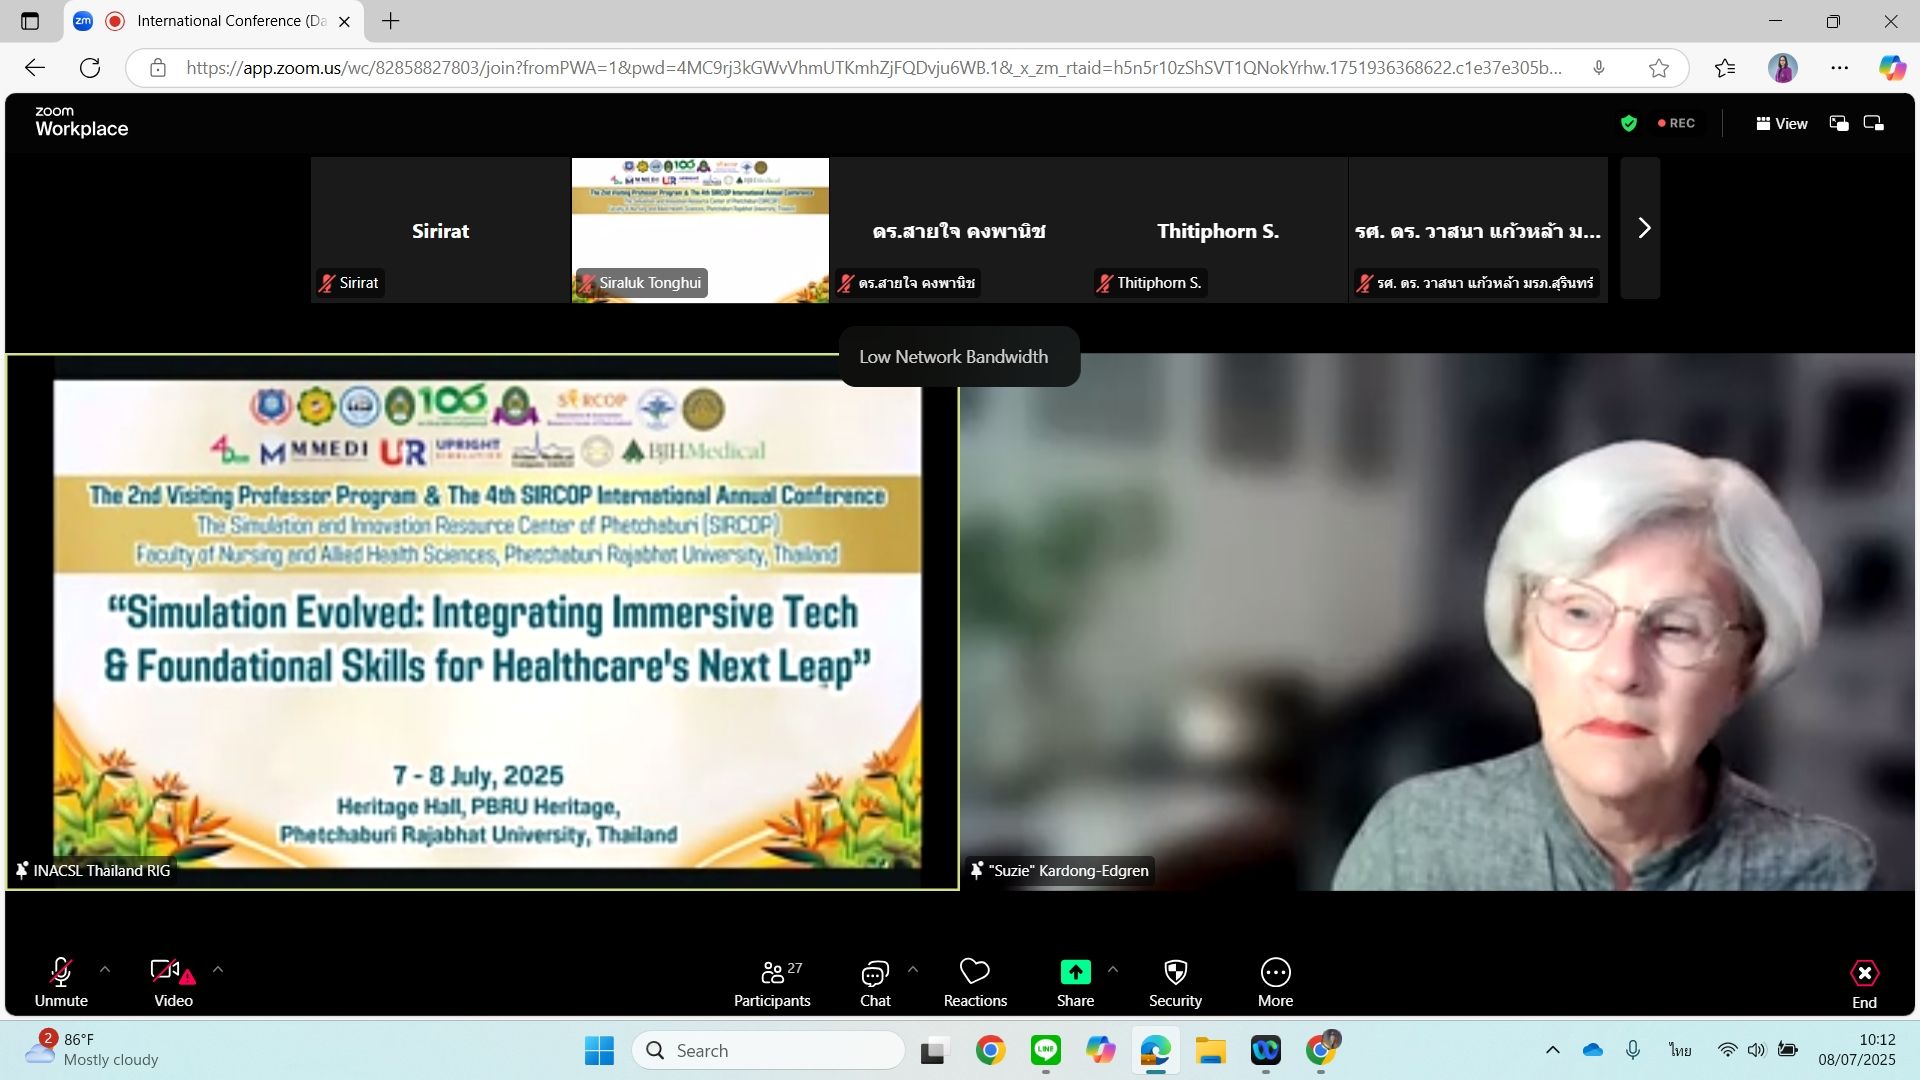Select Siraluk Tonghui's video thumbnail

pos(700,229)
